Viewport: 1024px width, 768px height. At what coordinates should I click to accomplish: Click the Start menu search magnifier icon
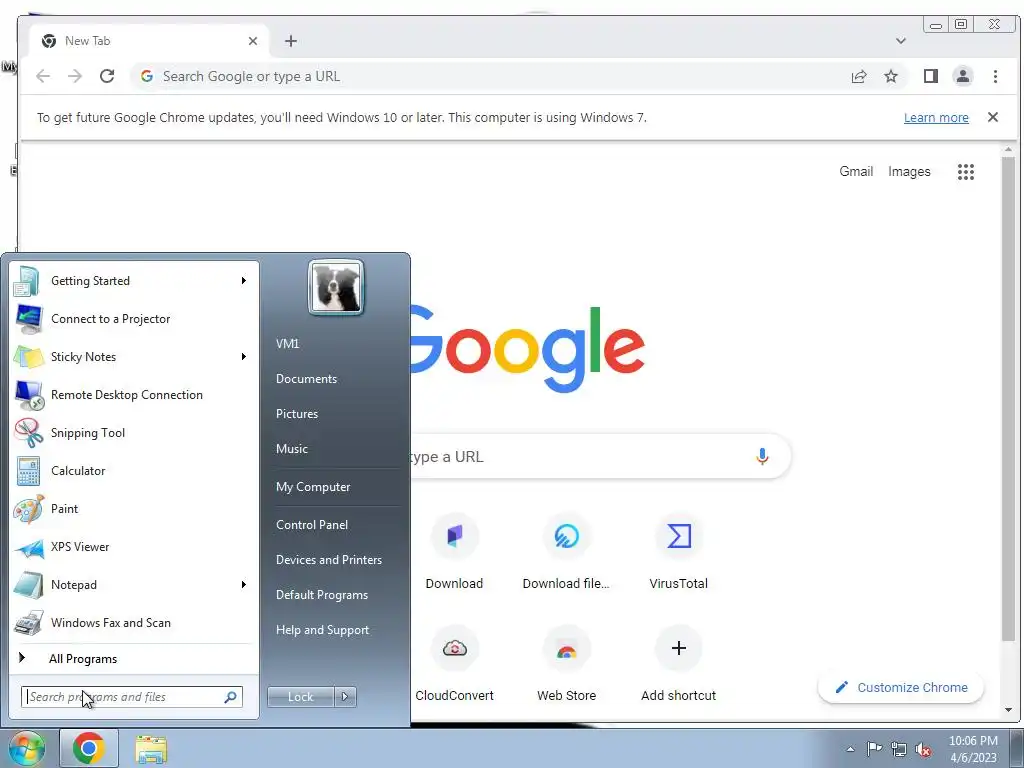click(x=231, y=697)
